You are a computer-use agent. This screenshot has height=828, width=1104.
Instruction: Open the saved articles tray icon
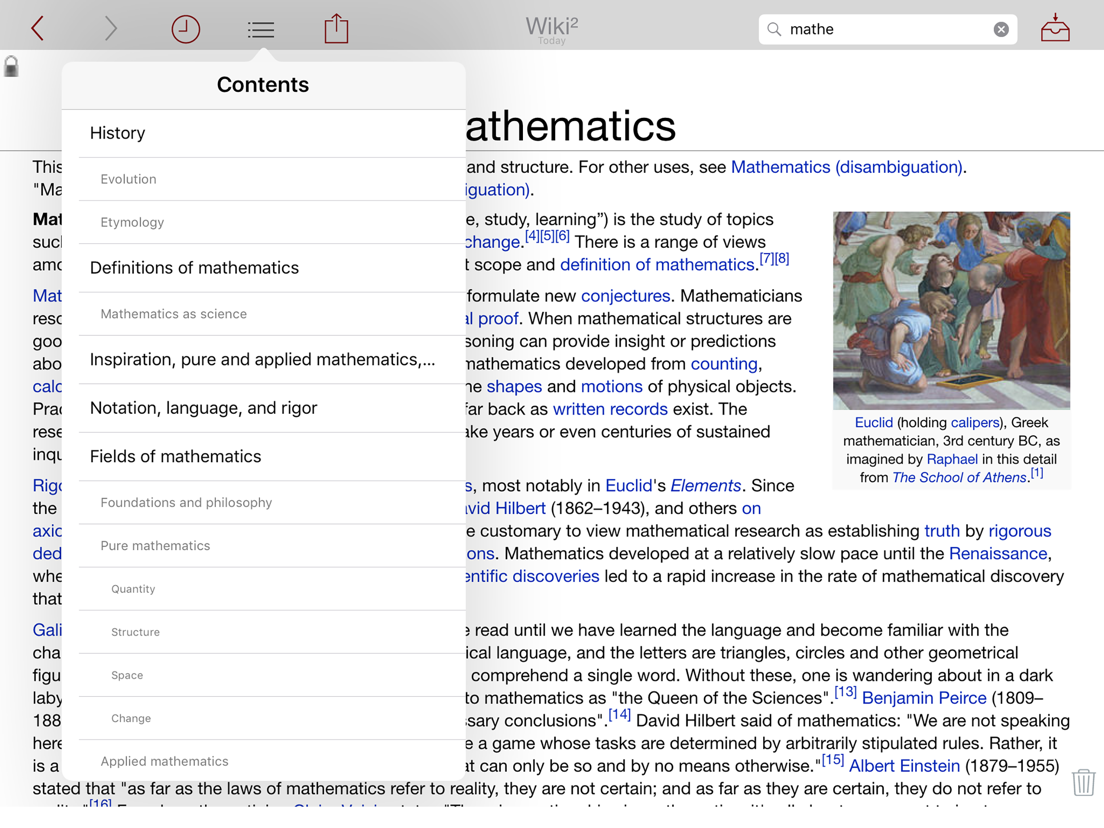[1055, 29]
